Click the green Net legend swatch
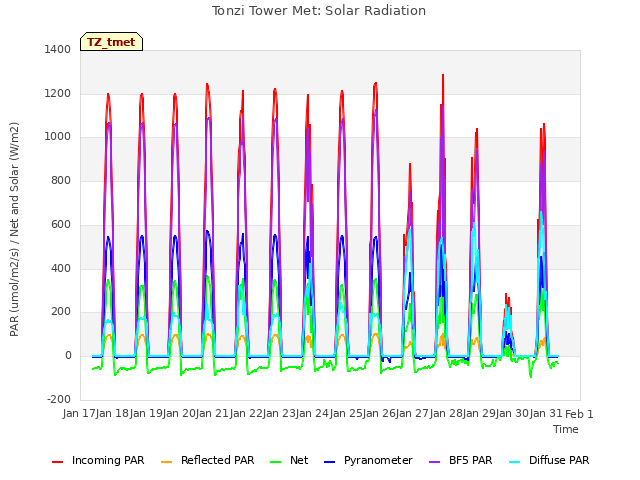640x480 pixels. (x=276, y=462)
